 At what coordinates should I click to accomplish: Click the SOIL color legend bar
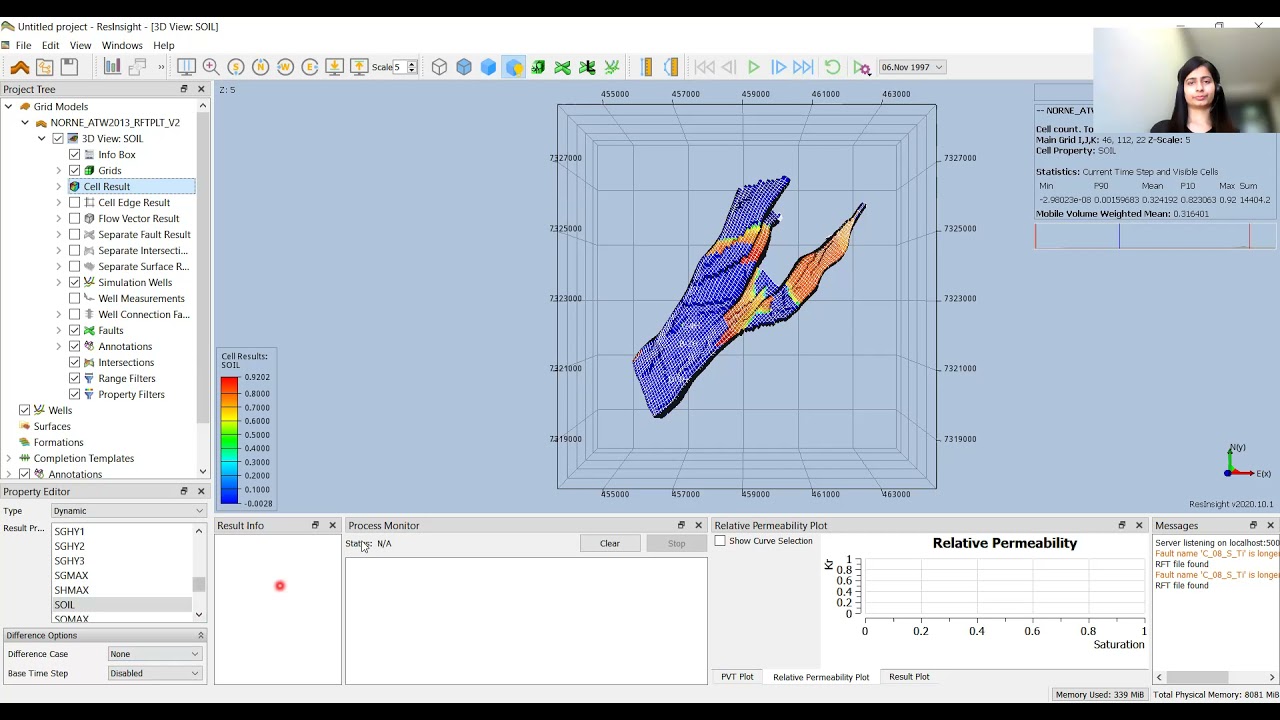(x=230, y=440)
